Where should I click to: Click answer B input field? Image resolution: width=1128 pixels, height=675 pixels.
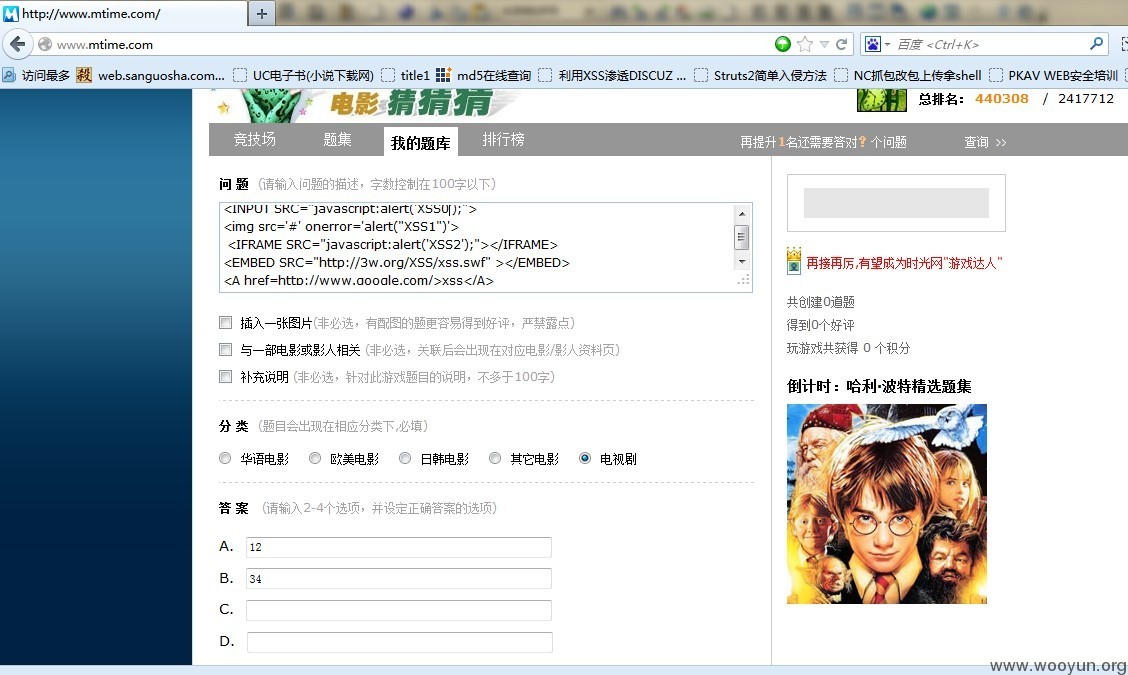(399, 579)
